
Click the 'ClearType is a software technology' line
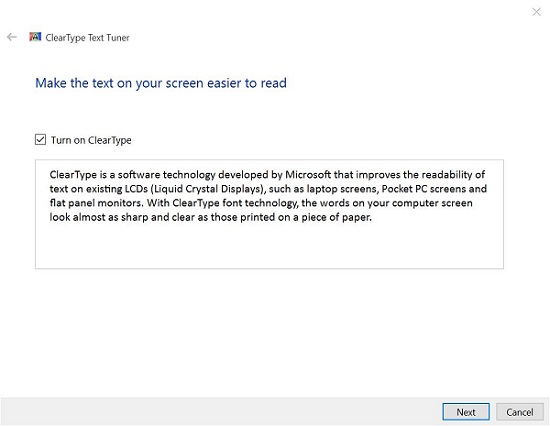[132, 174]
